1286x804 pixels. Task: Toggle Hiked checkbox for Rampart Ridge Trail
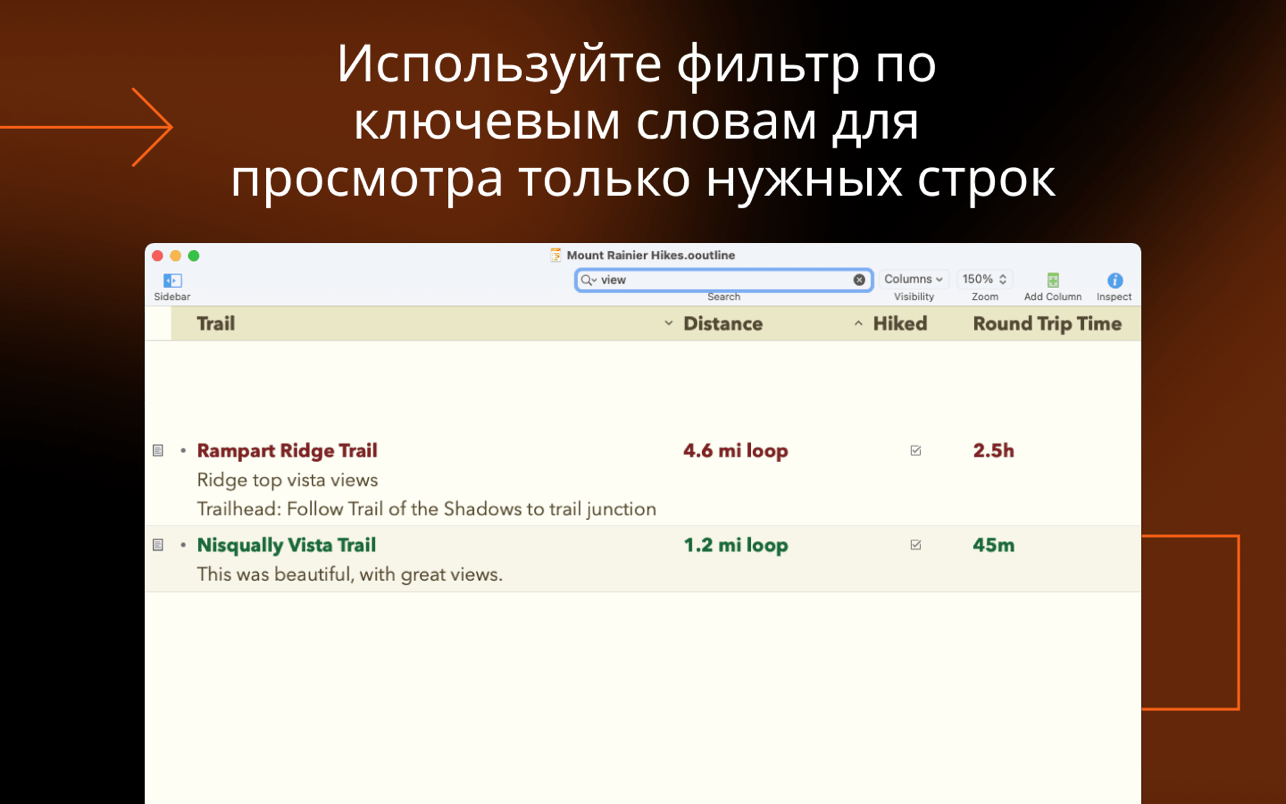click(915, 451)
